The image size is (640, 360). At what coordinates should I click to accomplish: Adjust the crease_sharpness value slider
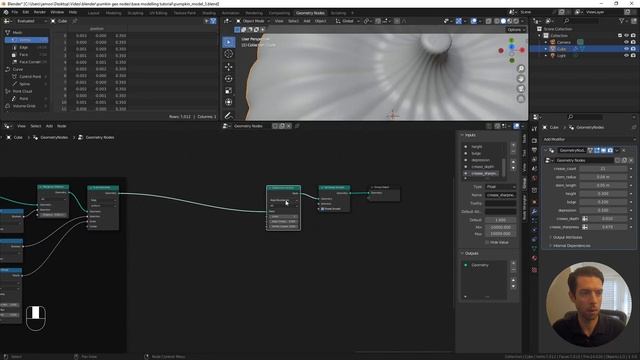click(x=607, y=227)
